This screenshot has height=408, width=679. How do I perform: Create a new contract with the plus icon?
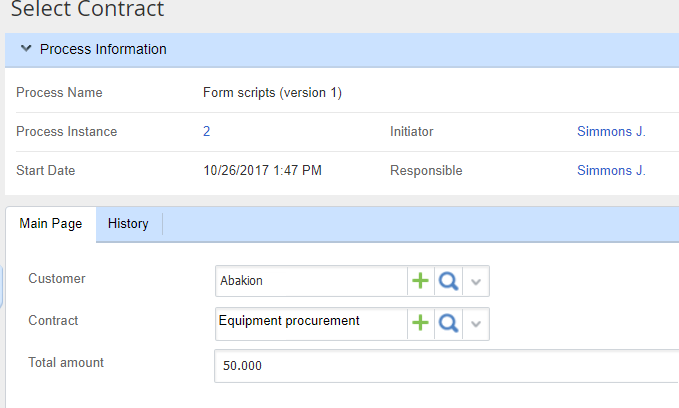pyautogui.click(x=421, y=322)
